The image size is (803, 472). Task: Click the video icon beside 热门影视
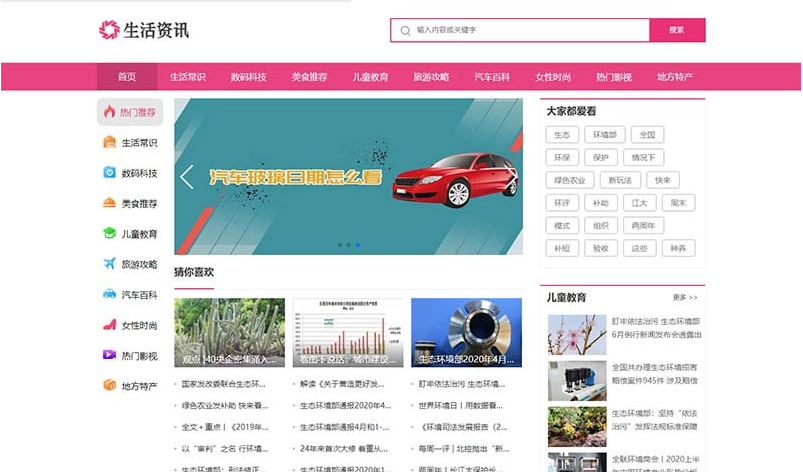click(109, 354)
